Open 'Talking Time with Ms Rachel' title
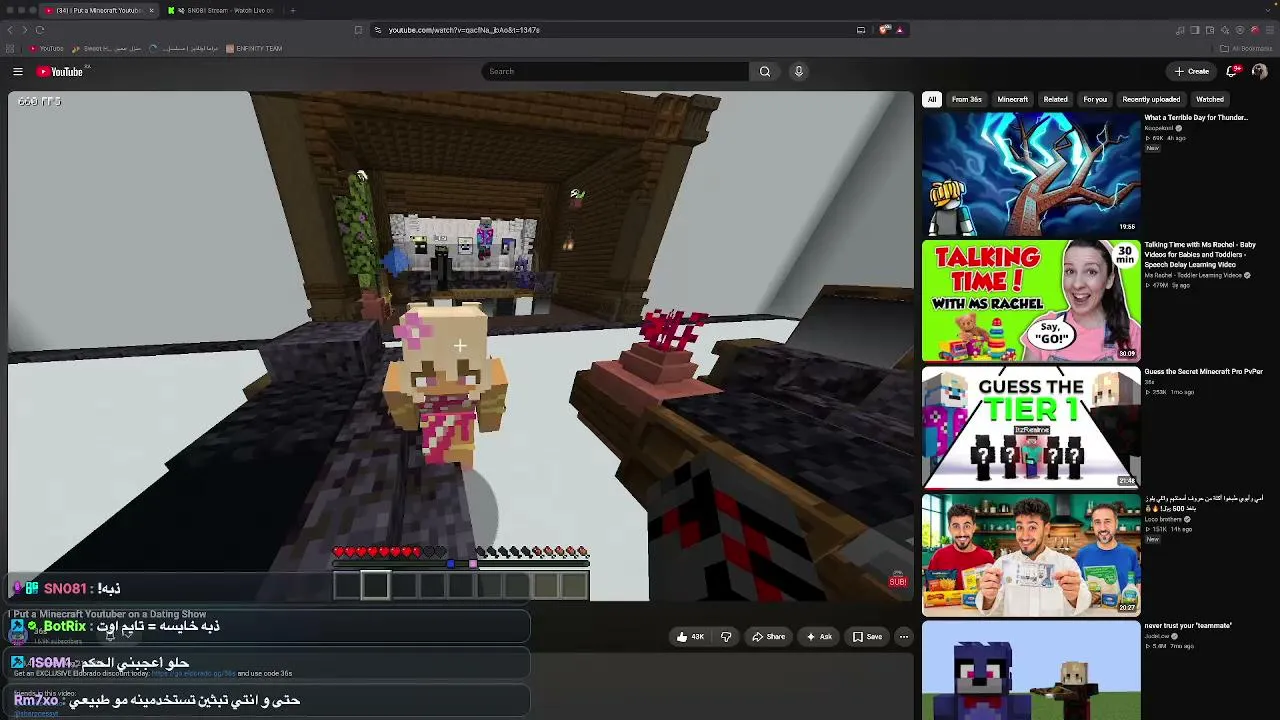The image size is (1280, 720). coord(1200,254)
